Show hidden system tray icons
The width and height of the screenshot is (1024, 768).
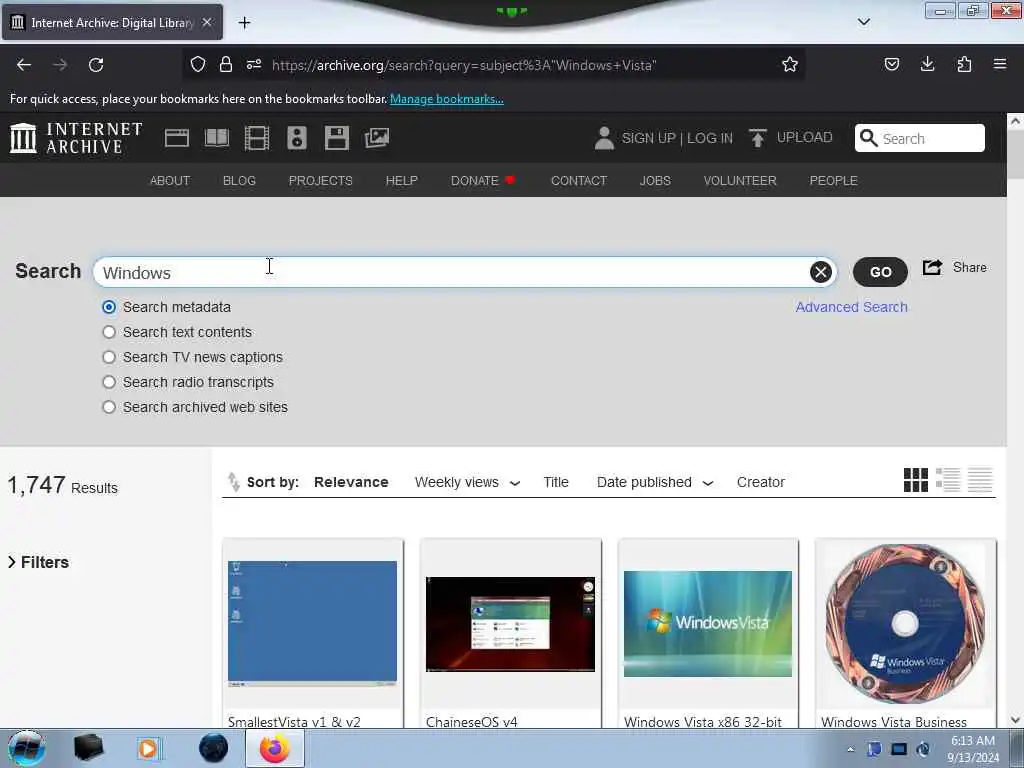point(850,749)
